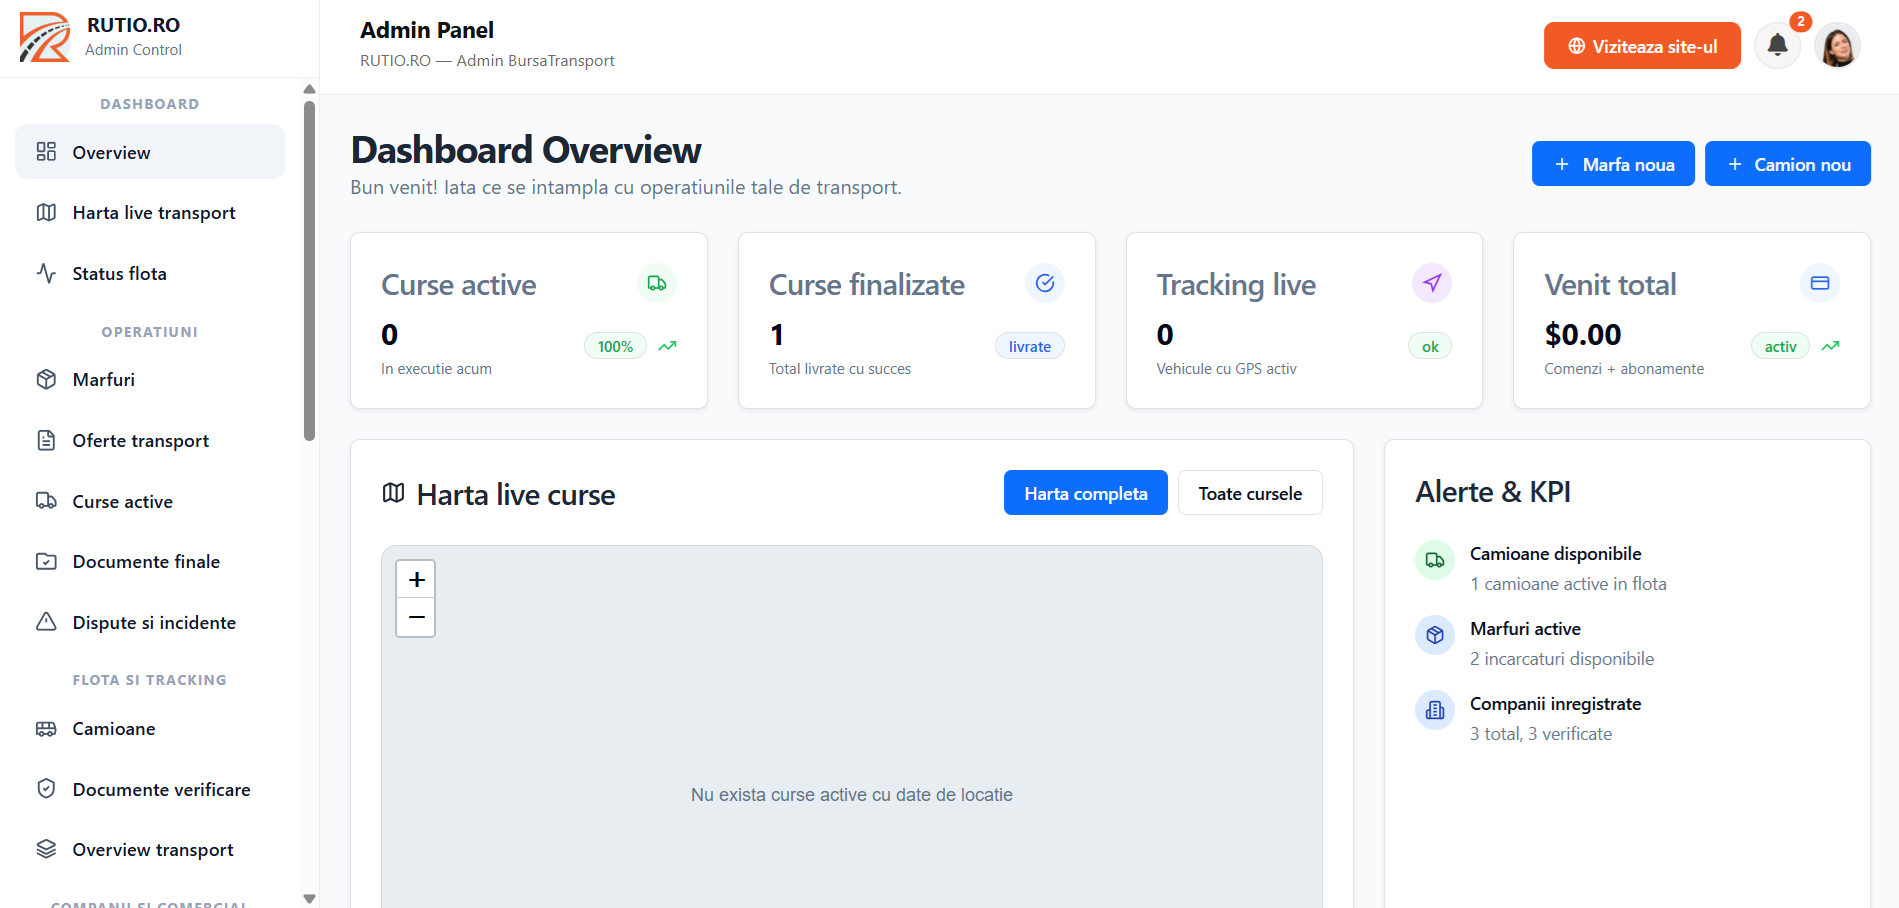Click the truck icon beside Camioane disponibile
The height and width of the screenshot is (908, 1899).
[1435, 560]
